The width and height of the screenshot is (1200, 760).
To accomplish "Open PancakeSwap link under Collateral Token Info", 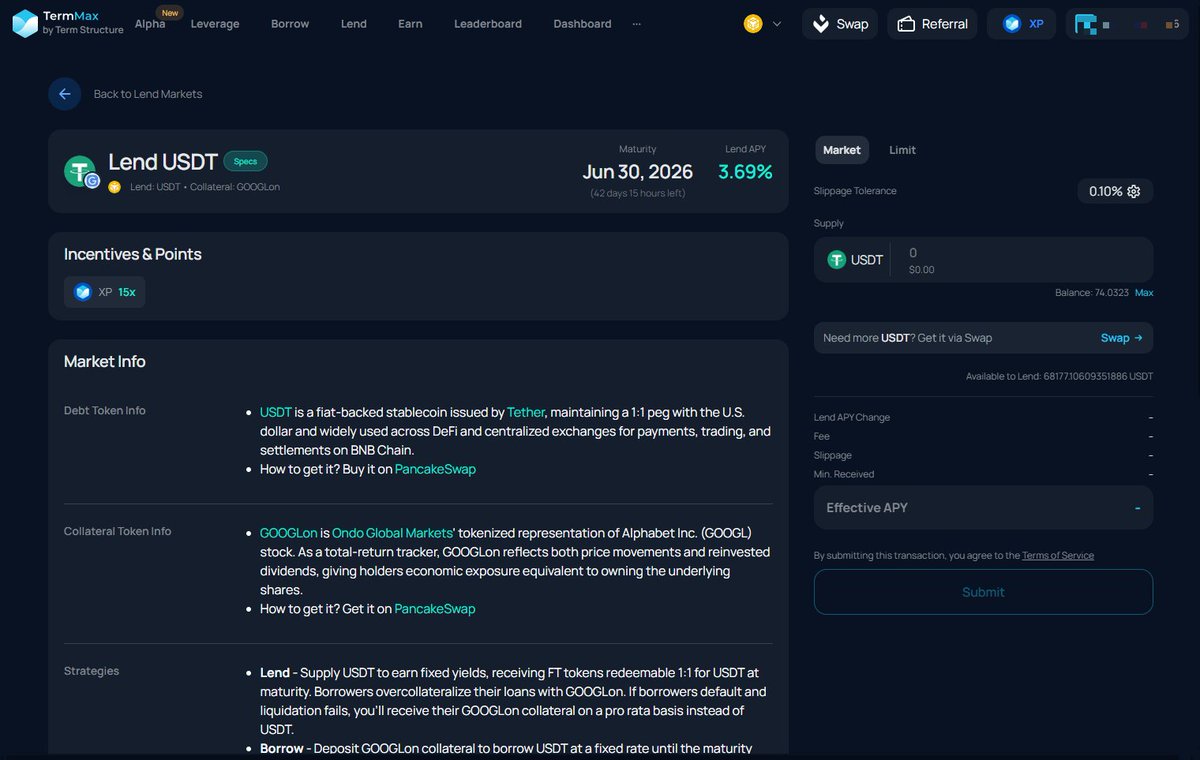I will point(435,609).
